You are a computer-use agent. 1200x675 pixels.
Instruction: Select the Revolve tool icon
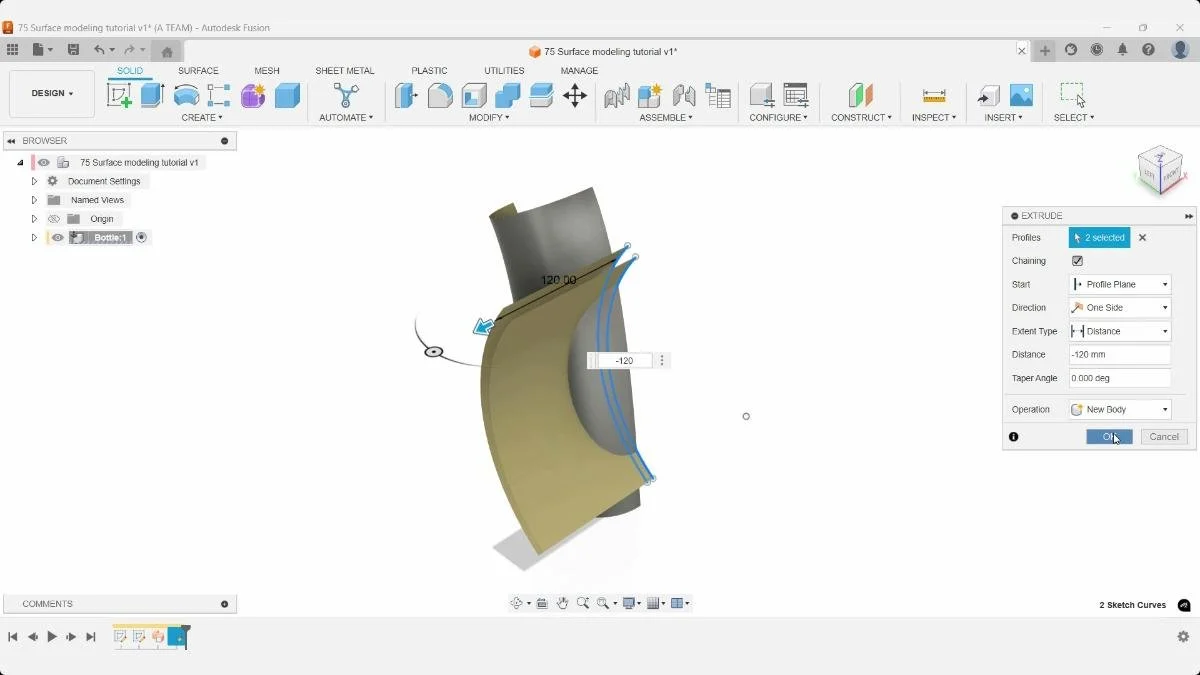pos(186,96)
